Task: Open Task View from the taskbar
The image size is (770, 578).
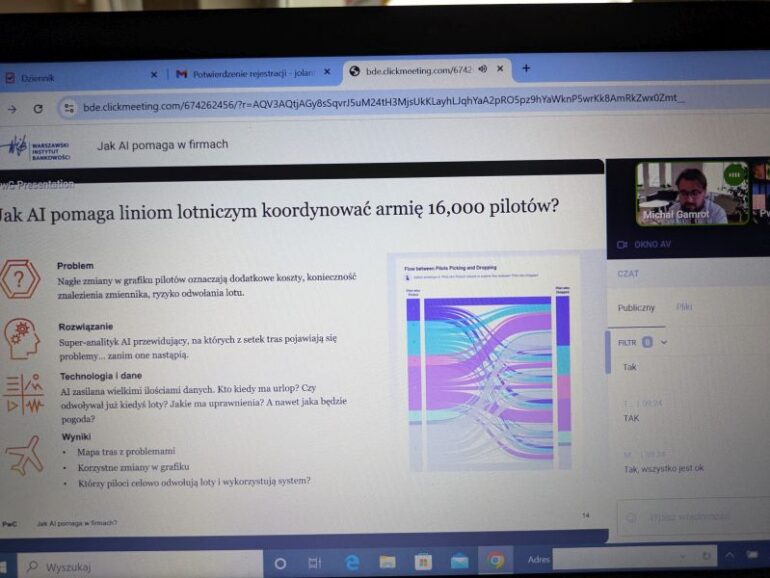Action: pyautogui.click(x=315, y=563)
